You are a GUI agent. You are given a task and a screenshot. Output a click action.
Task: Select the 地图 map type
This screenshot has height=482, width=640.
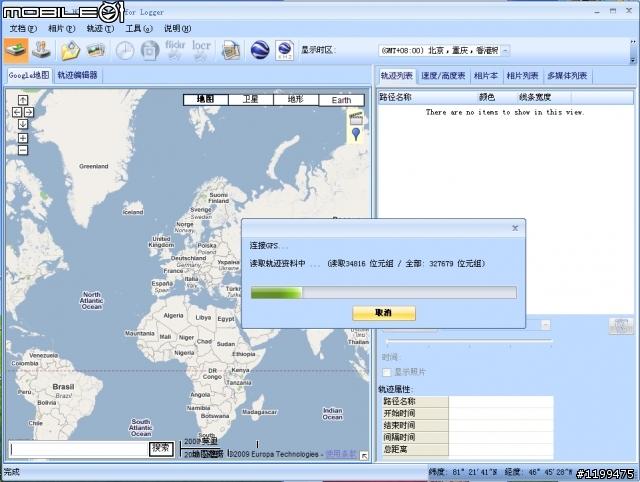point(206,100)
